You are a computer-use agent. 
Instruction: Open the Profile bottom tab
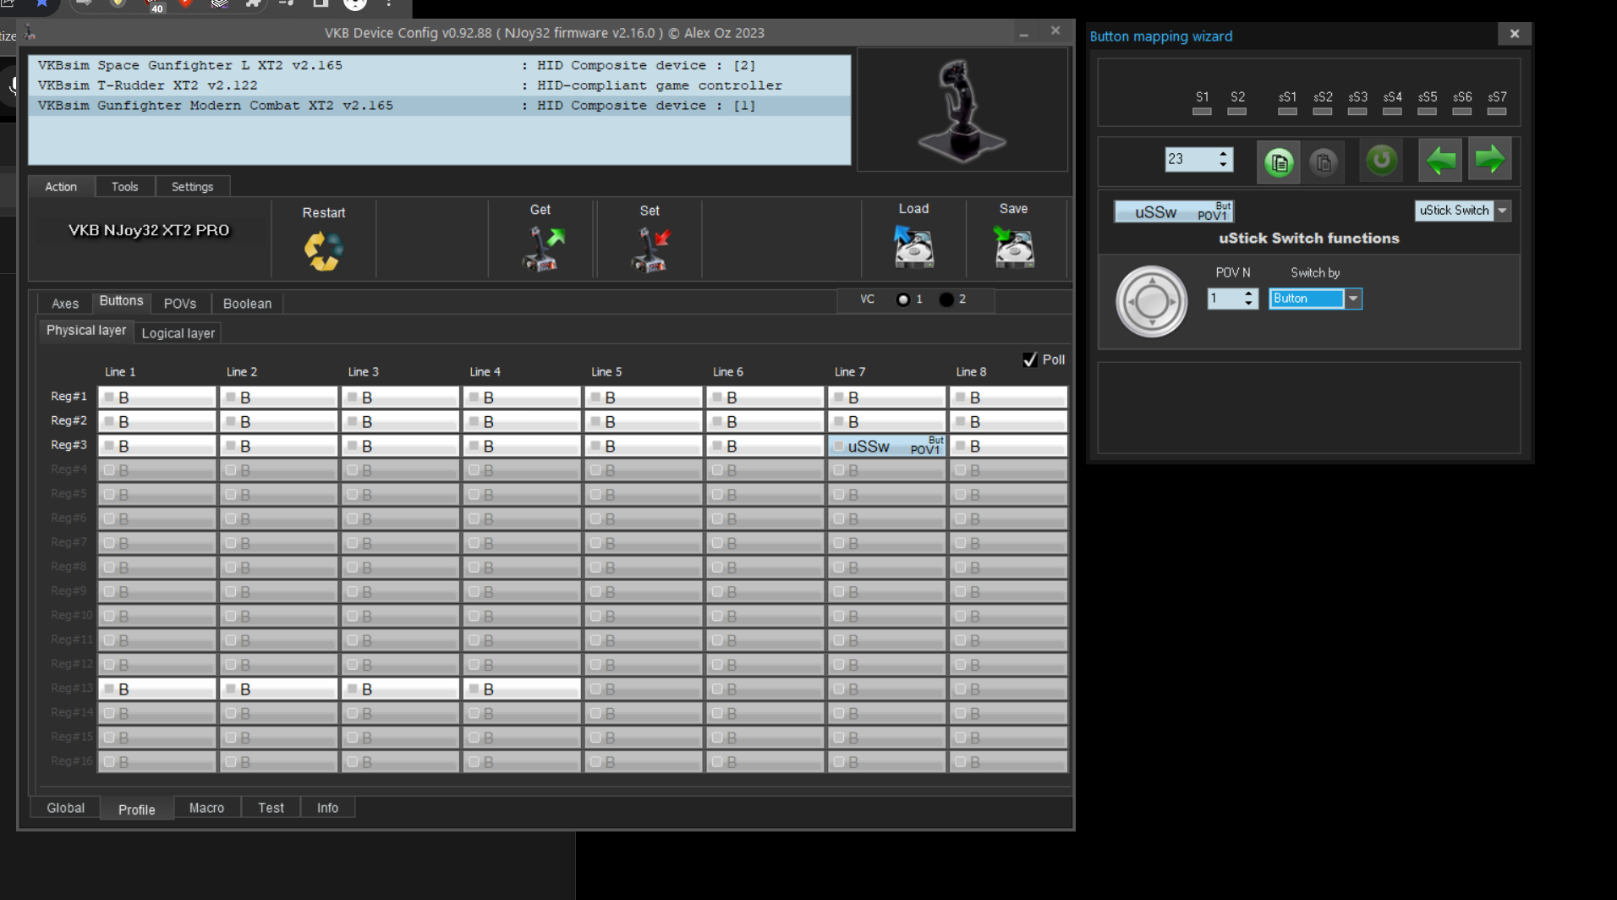(137, 809)
